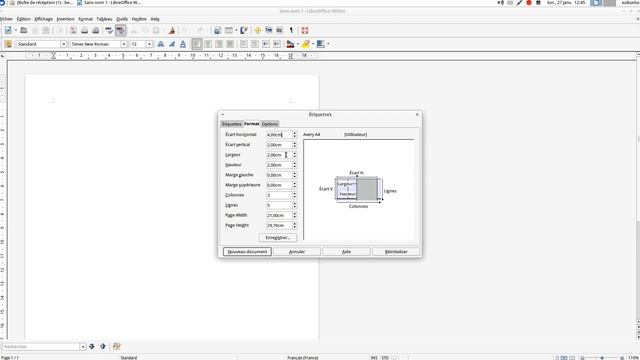Click the Insert Table icon

(229, 31)
